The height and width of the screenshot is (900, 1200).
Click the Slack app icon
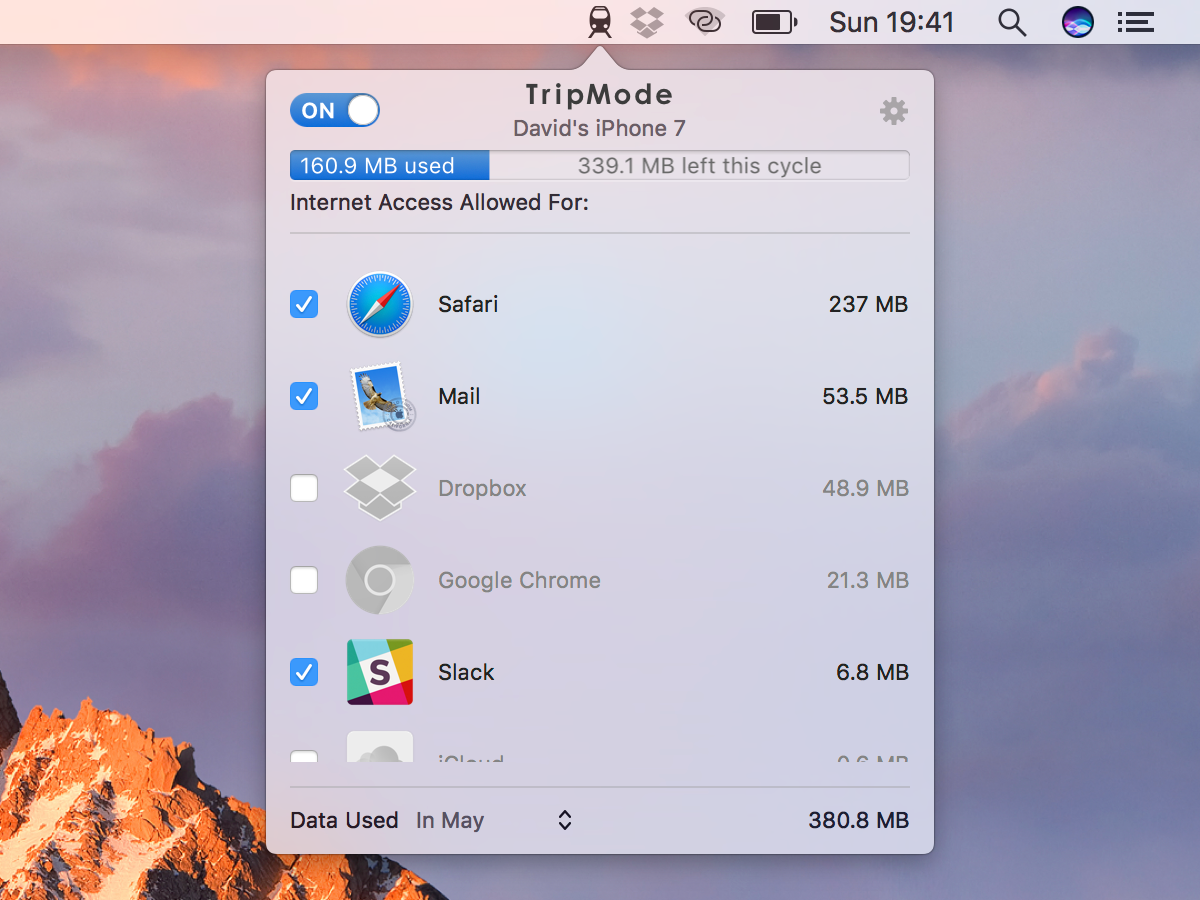380,672
